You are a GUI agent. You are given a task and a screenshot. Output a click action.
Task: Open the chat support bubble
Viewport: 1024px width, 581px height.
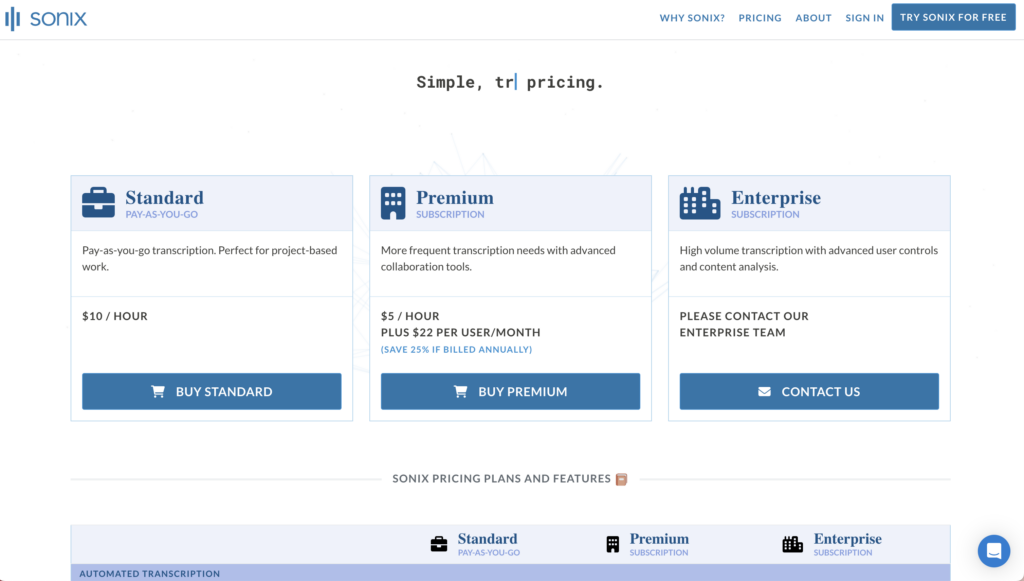(x=993, y=550)
